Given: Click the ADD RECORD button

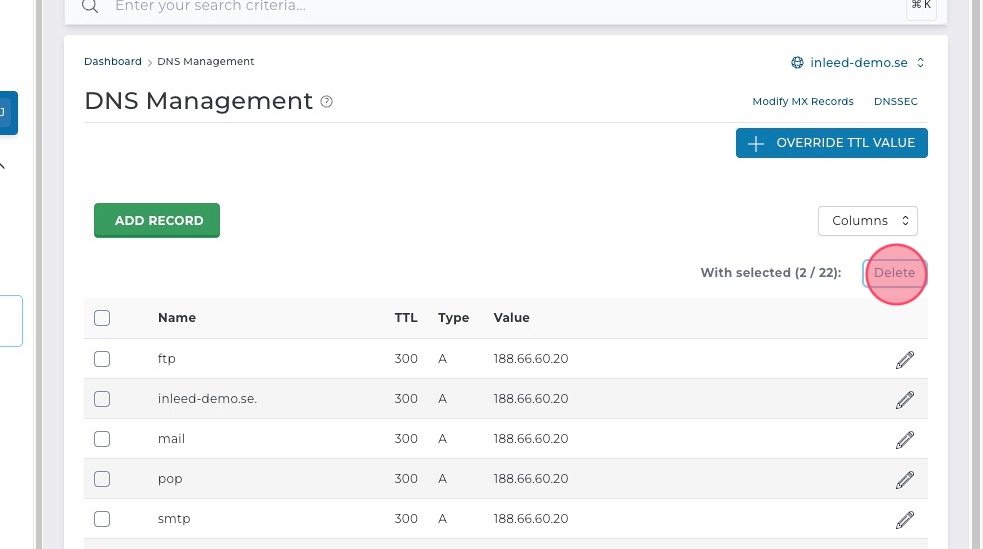Looking at the screenshot, I should 157,221.
